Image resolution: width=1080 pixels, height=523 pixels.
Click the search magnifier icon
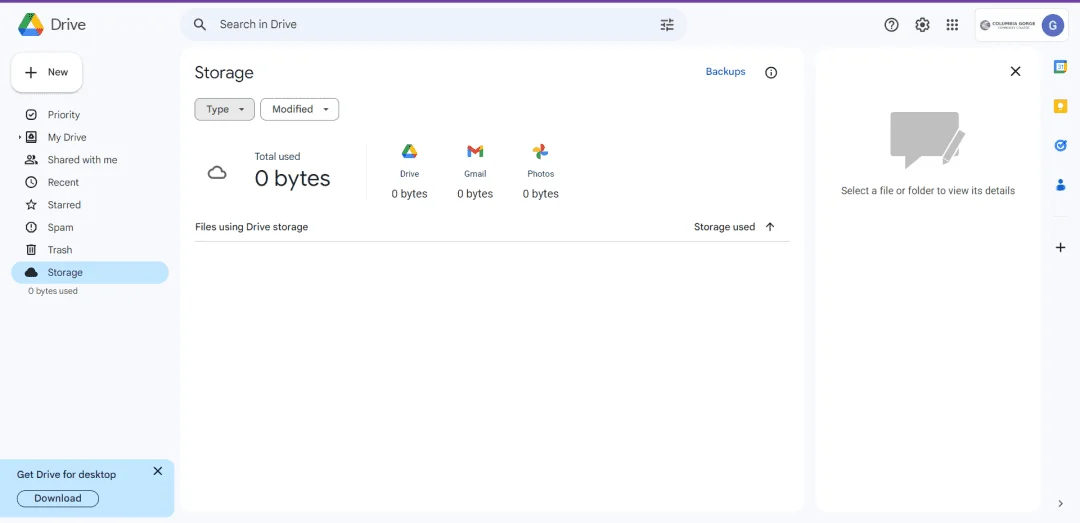click(200, 25)
